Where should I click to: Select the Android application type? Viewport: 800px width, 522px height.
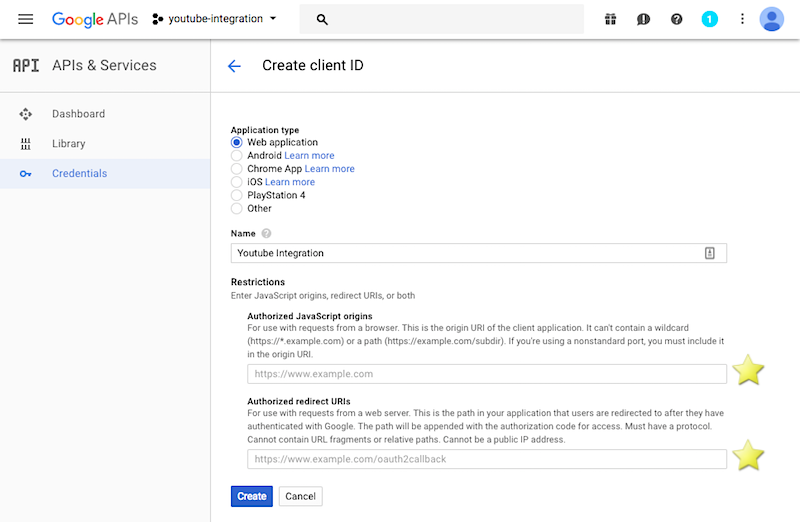point(237,156)
